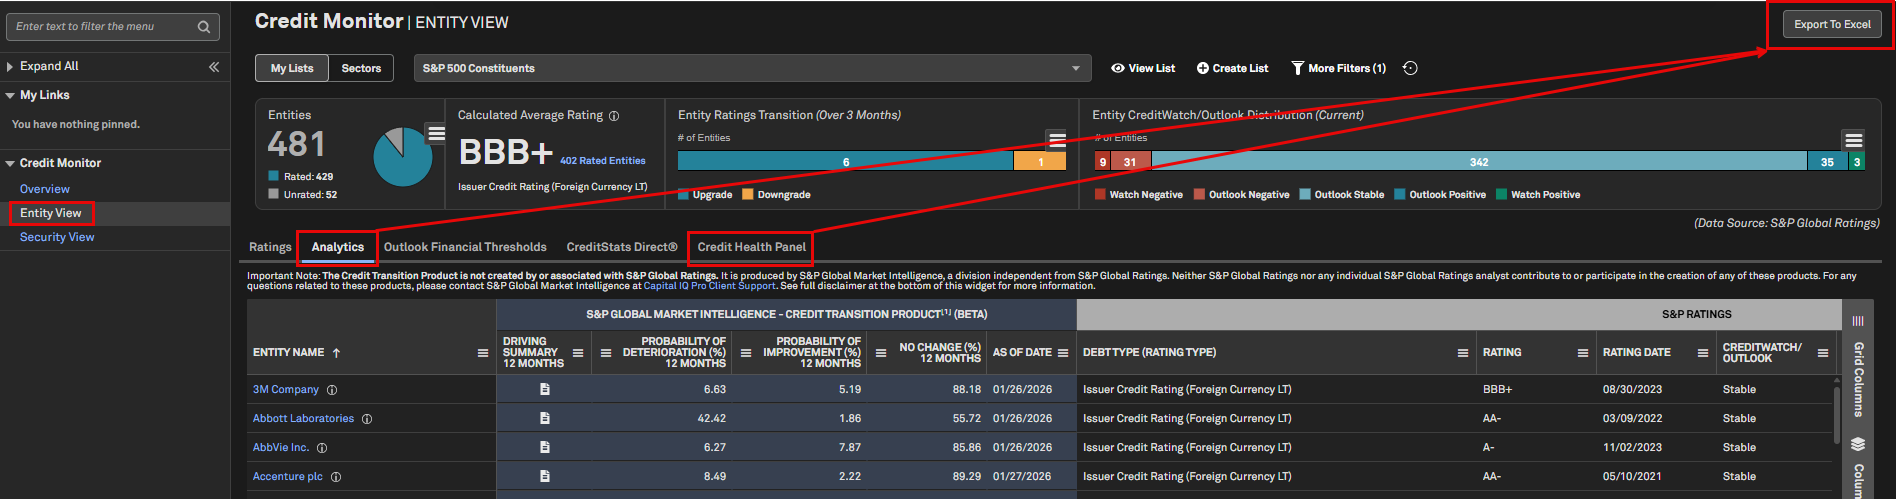
Task: Open Probability of Improvement column menu icon
Action: [746, 353]
